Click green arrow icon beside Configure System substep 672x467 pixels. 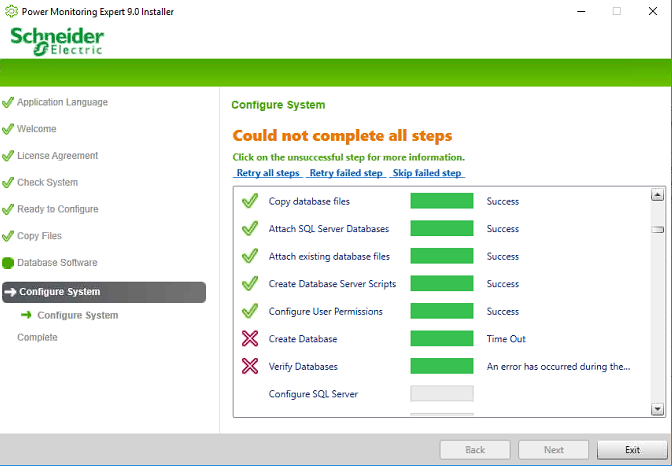[x=27, y=315]
